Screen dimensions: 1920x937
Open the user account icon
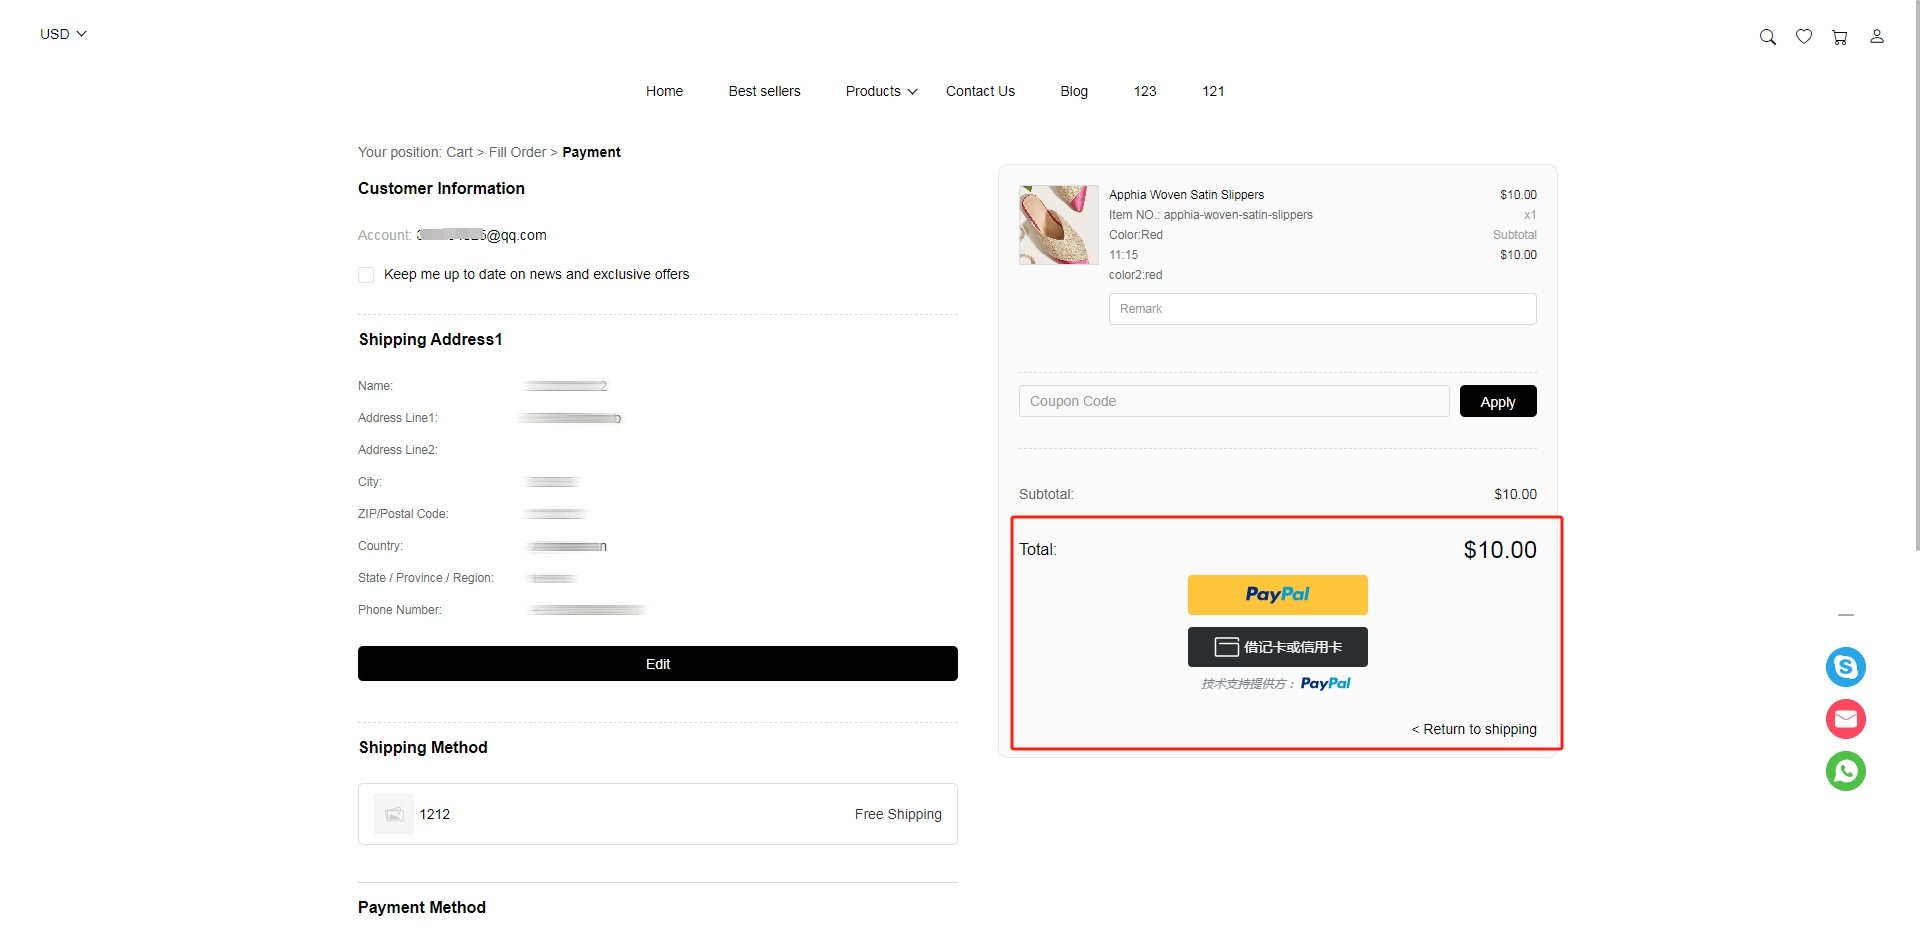click(1877, 37)
